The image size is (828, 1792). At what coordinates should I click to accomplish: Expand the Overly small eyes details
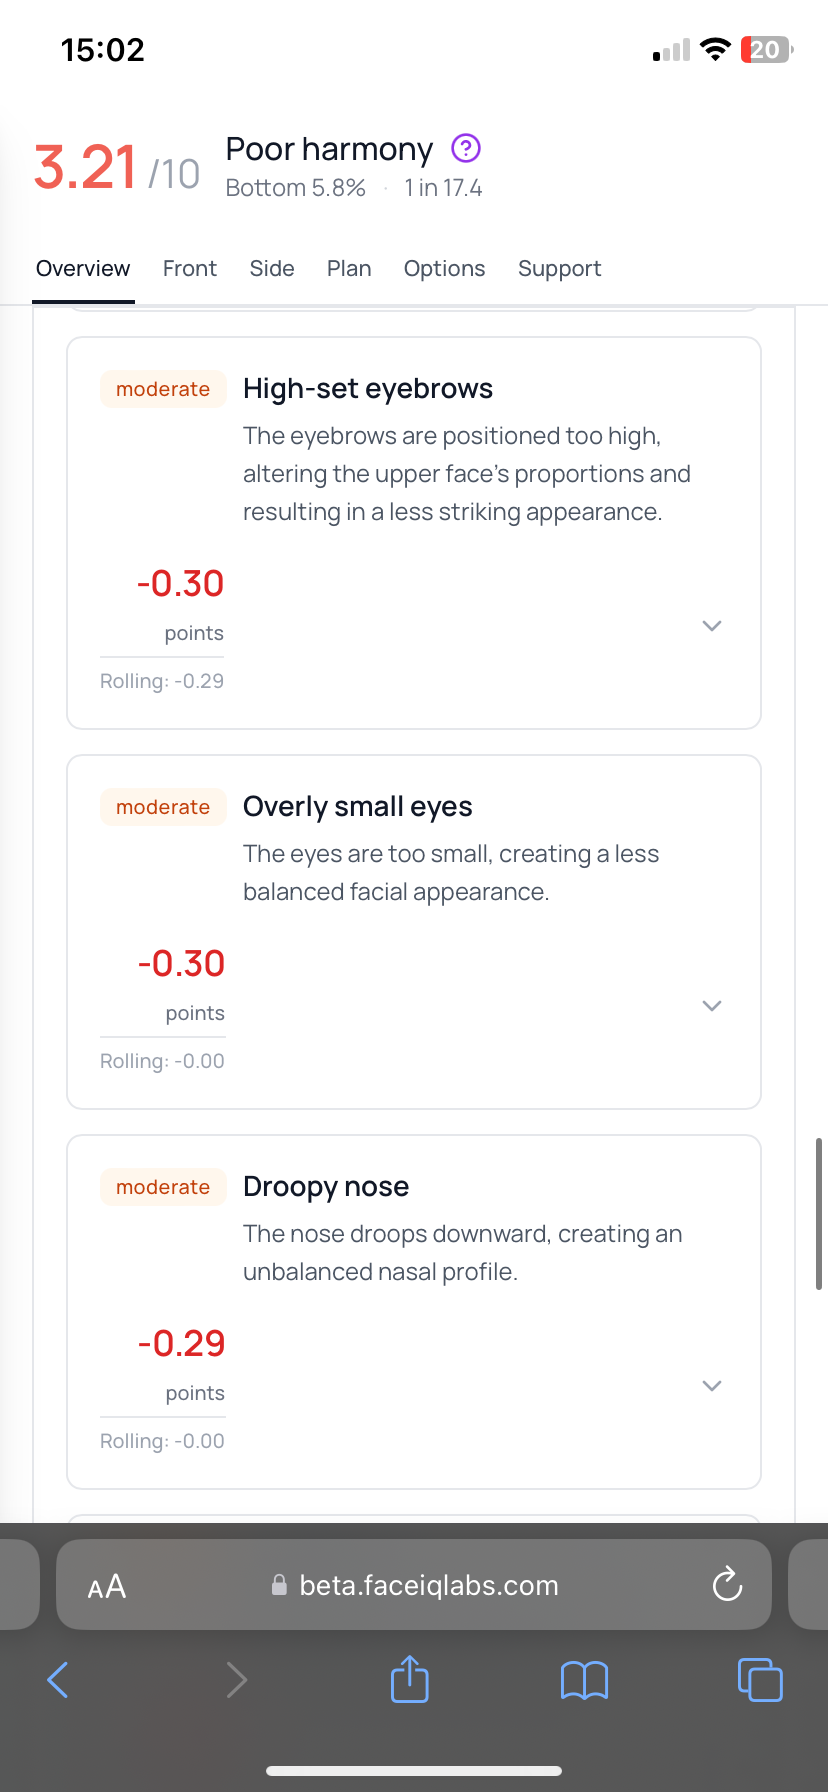[x=712, y=1006]
